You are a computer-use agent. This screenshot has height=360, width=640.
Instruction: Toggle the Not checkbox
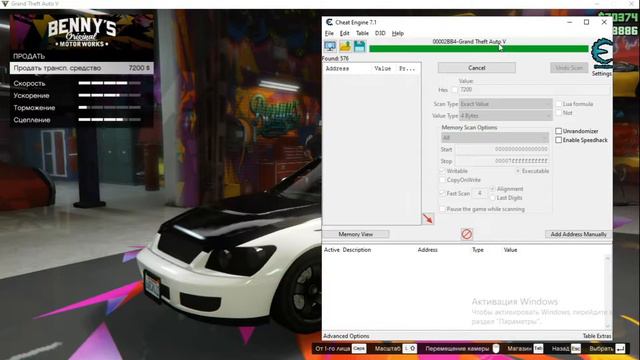click(x=559, y=113)
